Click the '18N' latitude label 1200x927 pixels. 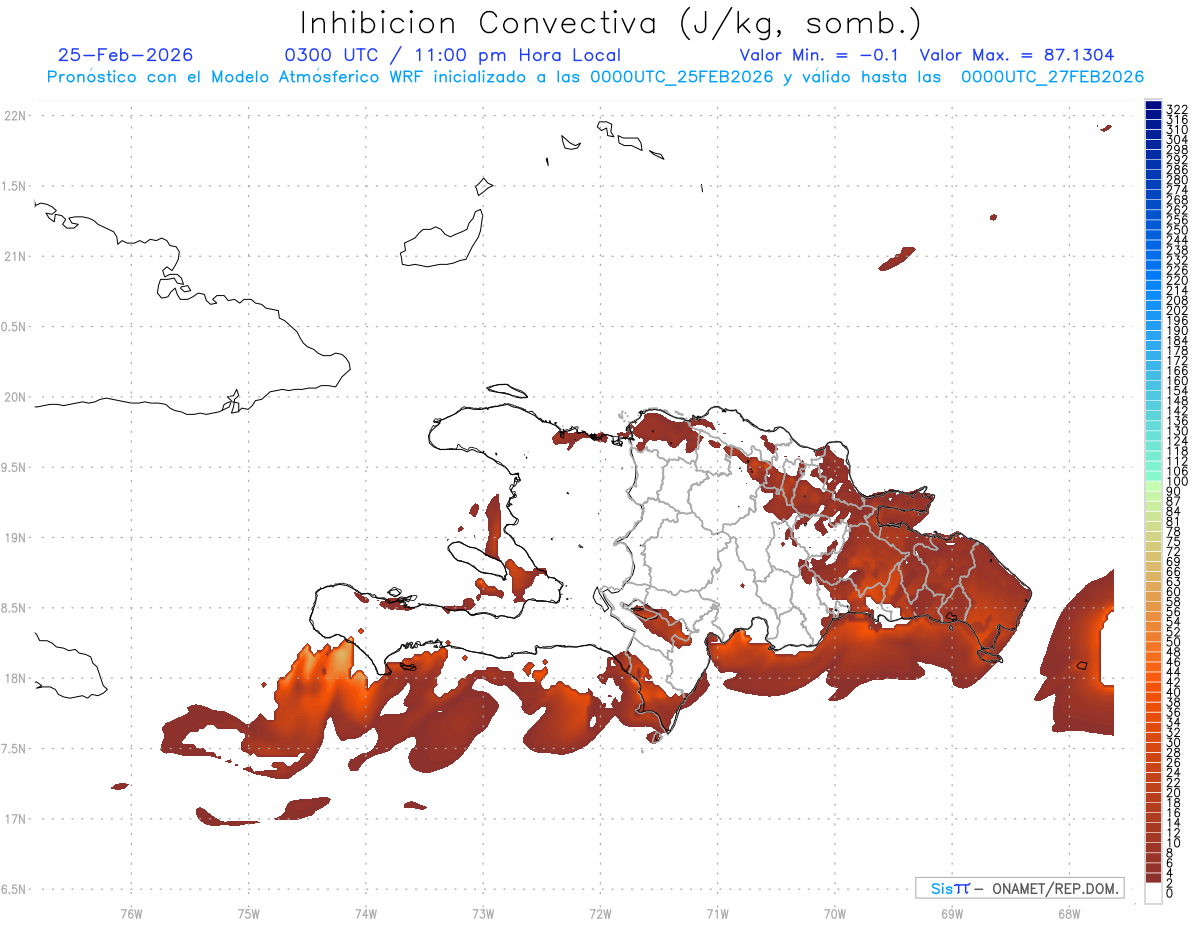point(14,678)
